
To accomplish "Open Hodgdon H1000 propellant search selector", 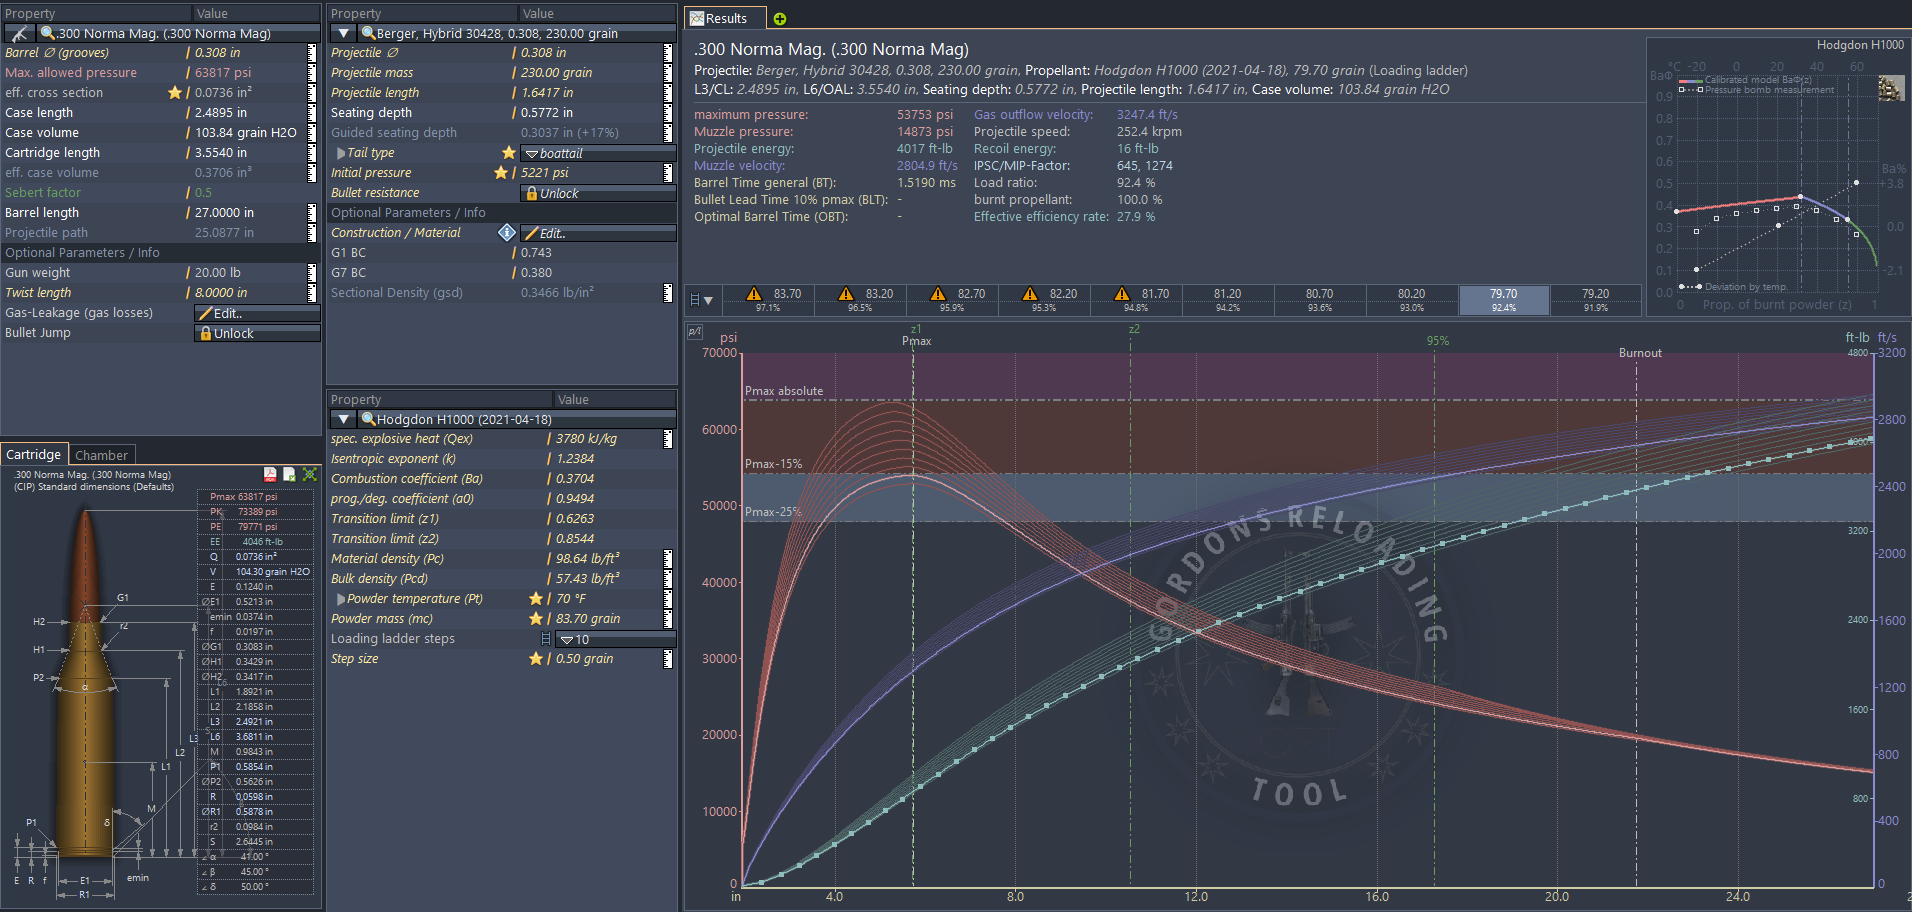I will [x=517, y=419].
